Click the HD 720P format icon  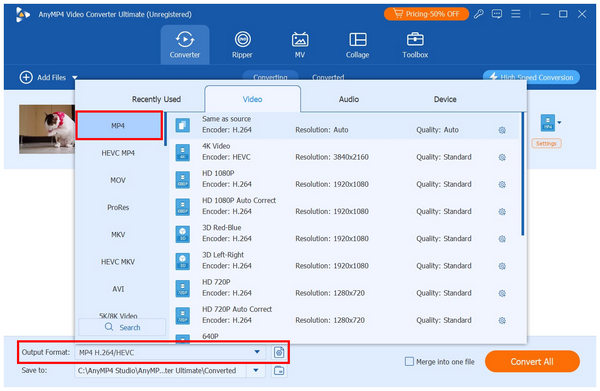coord(183,288)
